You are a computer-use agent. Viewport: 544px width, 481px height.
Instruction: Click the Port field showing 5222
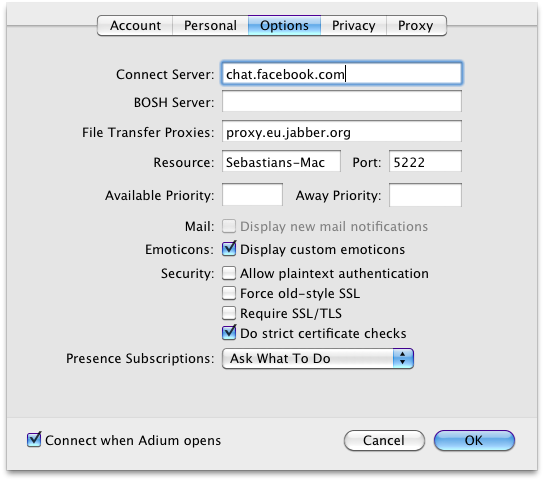[425, 161]
